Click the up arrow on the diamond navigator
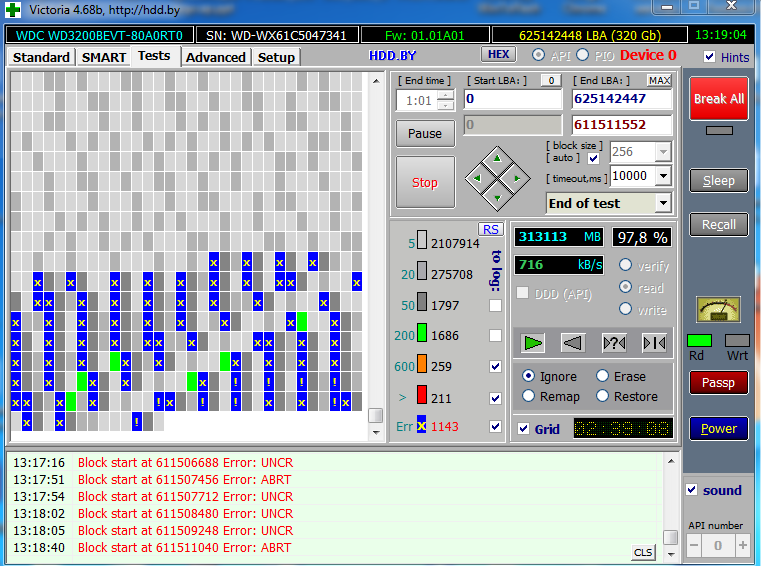 (497, 159)
